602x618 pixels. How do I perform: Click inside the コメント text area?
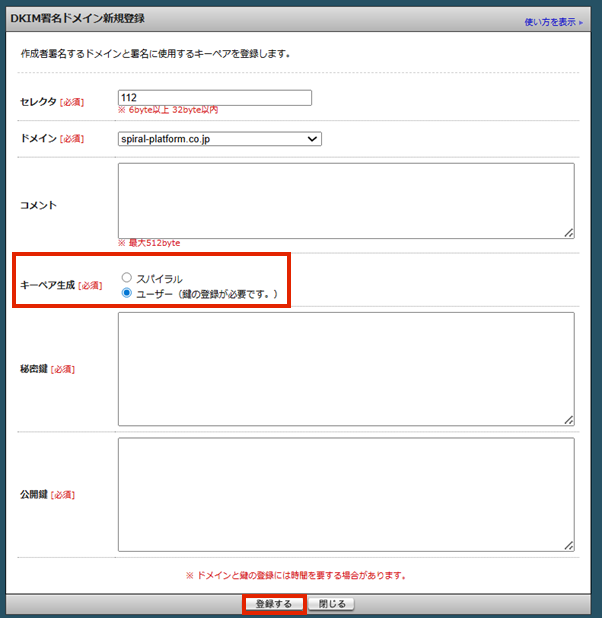point(346,201)
